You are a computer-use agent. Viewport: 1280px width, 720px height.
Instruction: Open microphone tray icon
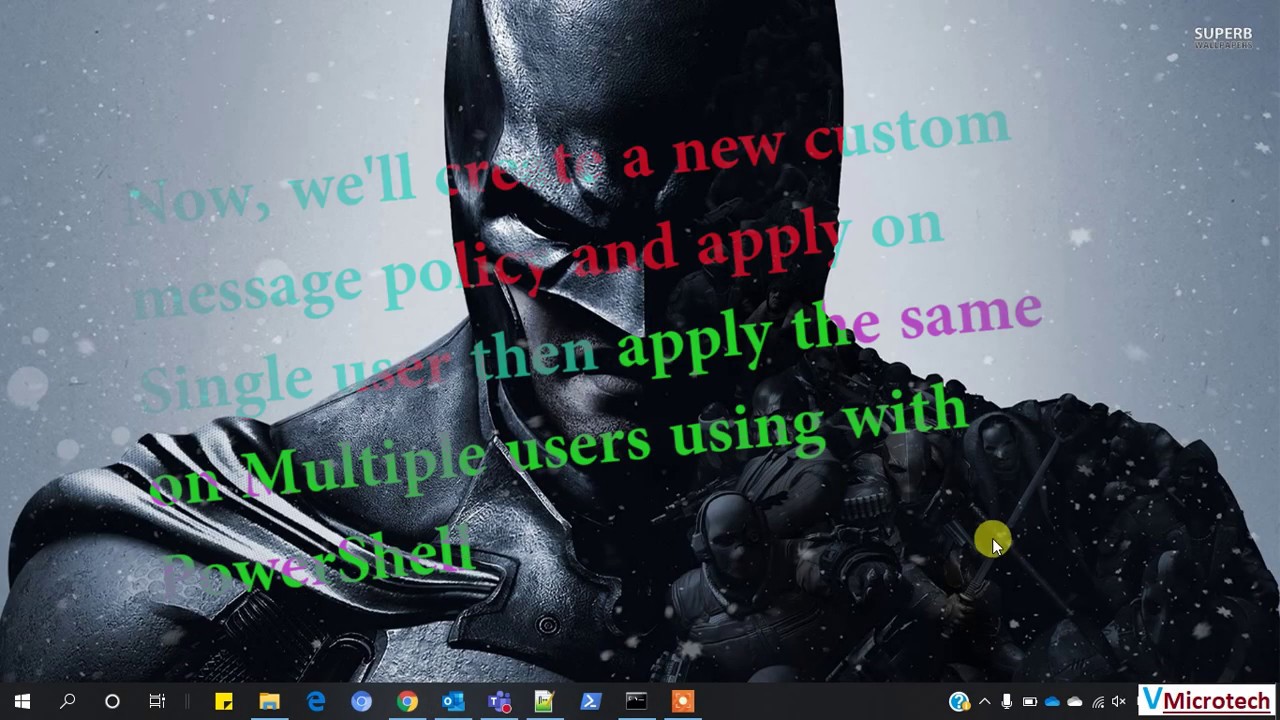pyautogui.click(x=1007, y=702)
